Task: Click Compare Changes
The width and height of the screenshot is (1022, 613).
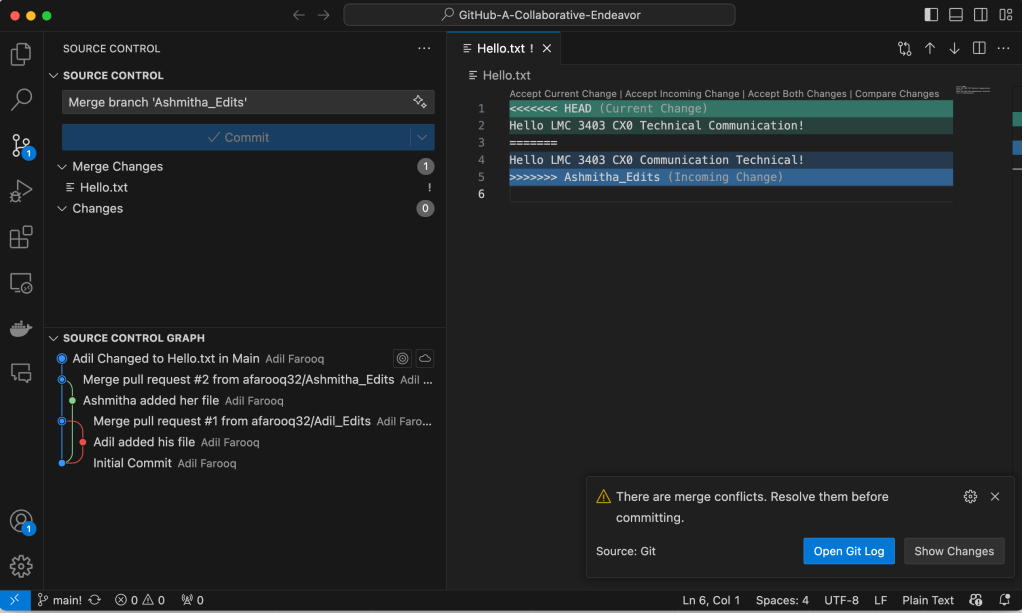Action: click(897, 94)
